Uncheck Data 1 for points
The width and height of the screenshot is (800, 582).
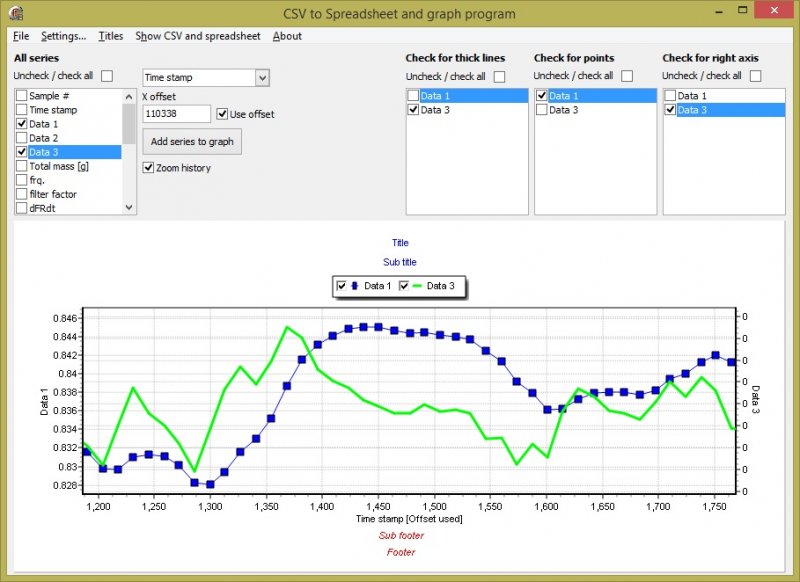coord(542,96)
